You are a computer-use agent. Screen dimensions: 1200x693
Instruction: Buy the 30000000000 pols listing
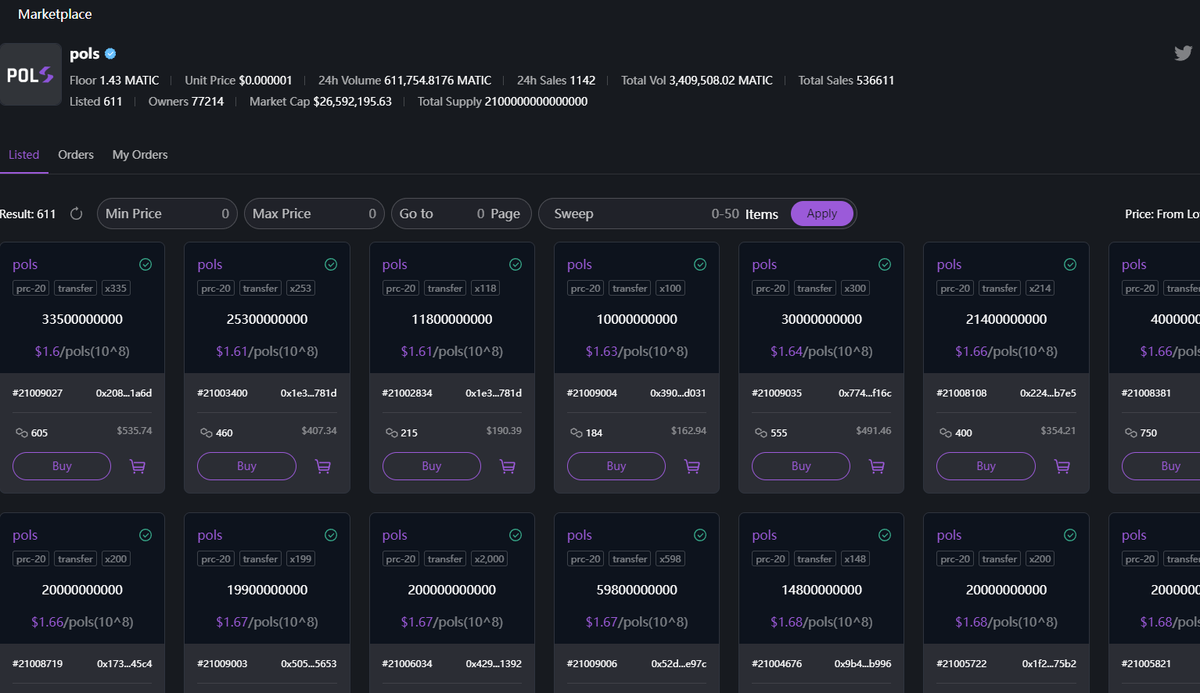tap(801, 466)
